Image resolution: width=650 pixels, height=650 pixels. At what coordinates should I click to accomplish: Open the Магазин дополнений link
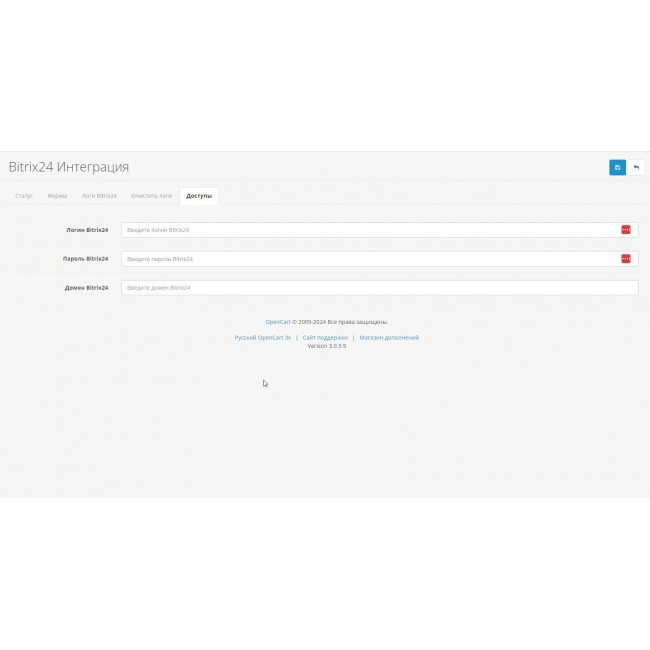pos(389,338)
